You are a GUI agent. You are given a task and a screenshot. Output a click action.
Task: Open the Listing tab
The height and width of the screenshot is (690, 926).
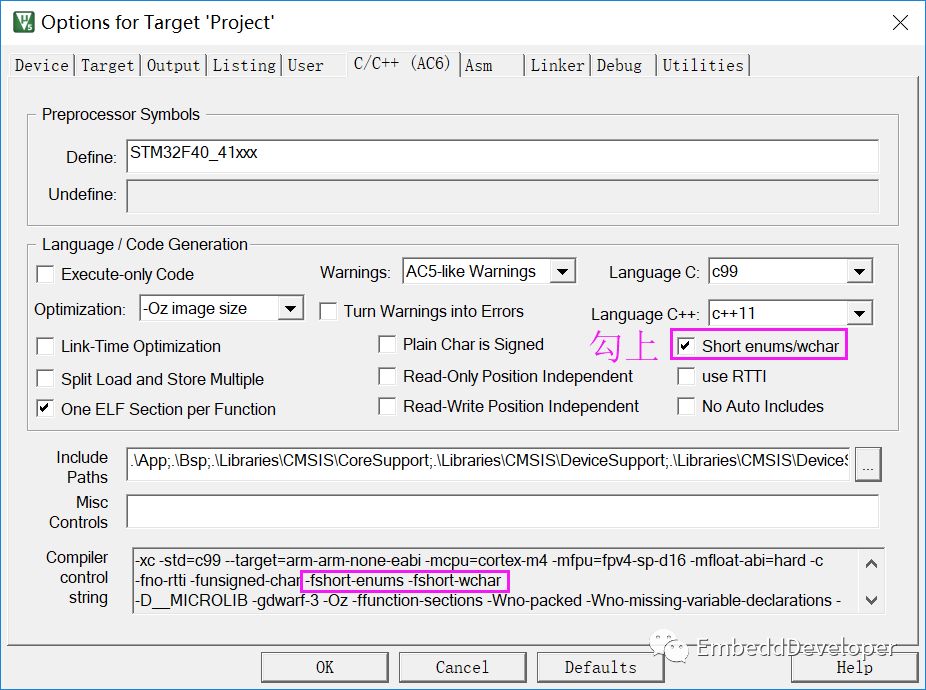click(244, 65)
